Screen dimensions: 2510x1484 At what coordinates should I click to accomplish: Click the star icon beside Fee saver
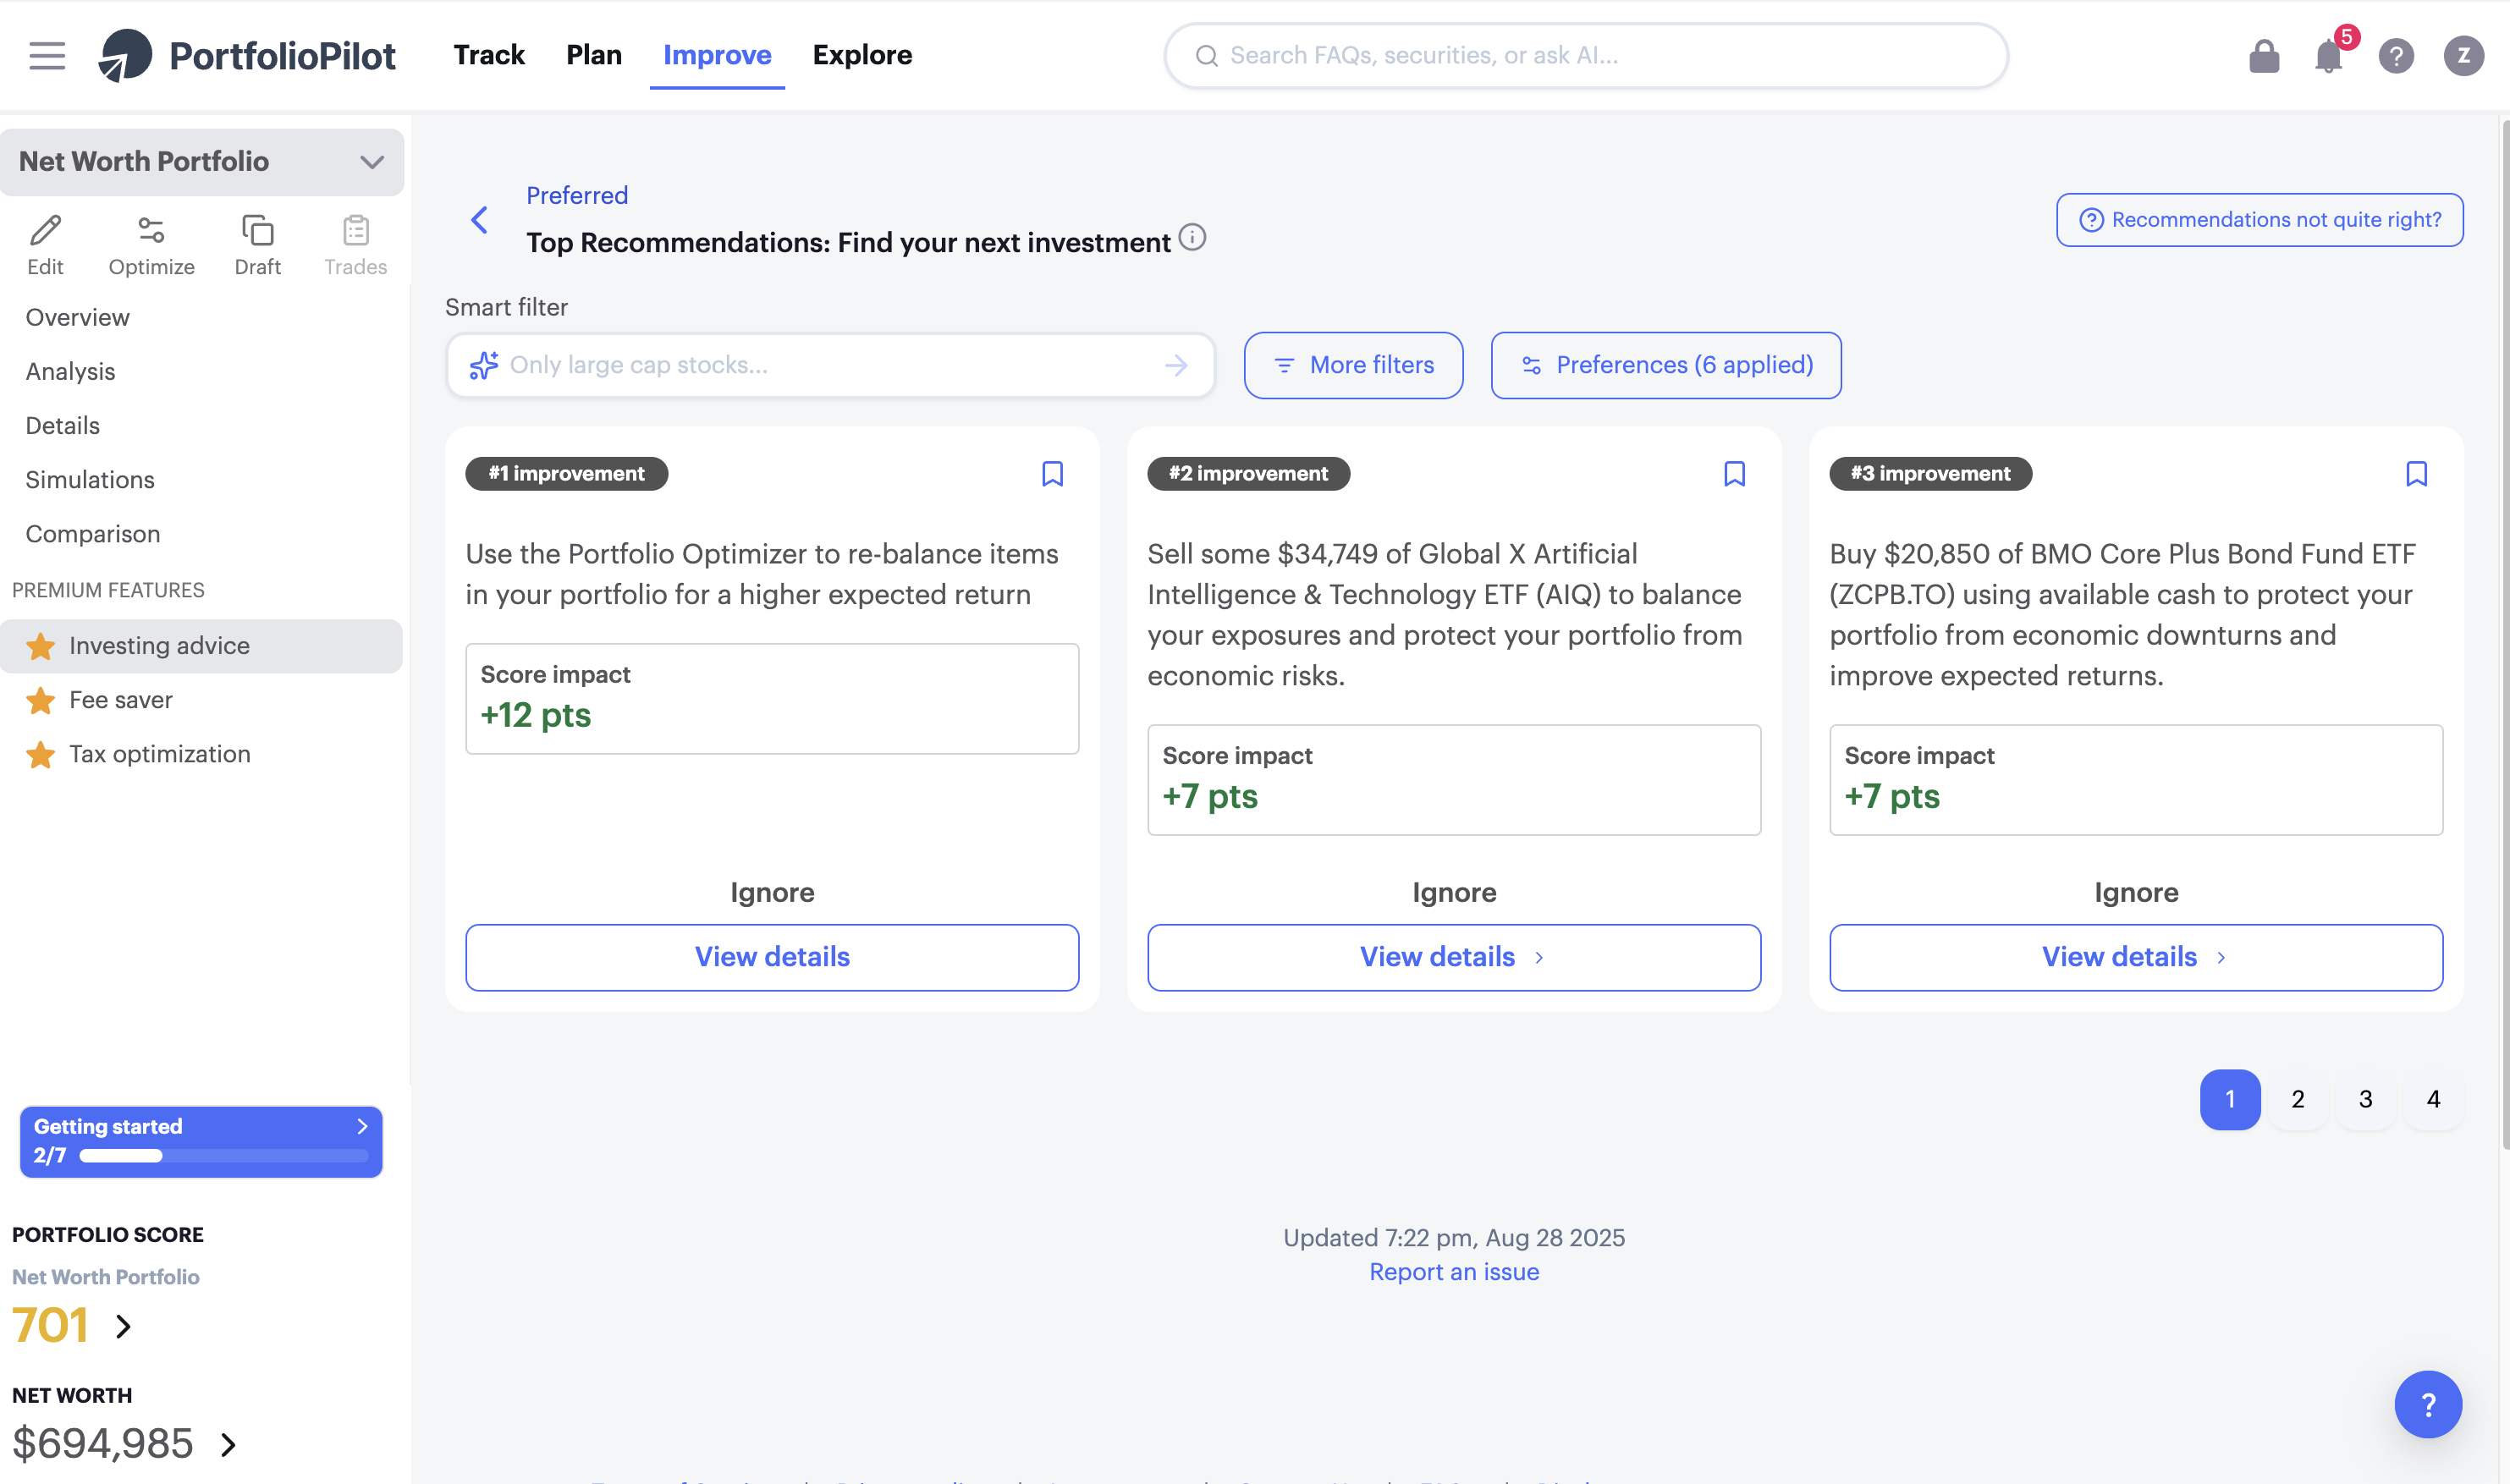click(x=40, y=700)
